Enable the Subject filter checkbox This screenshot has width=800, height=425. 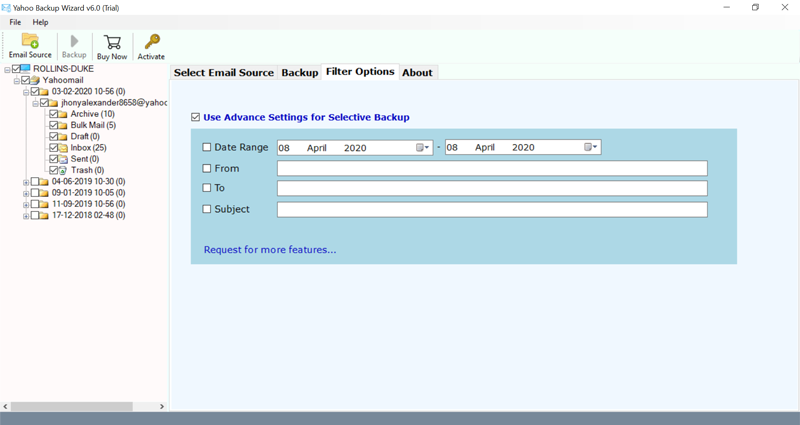click(x=207, y=209)
